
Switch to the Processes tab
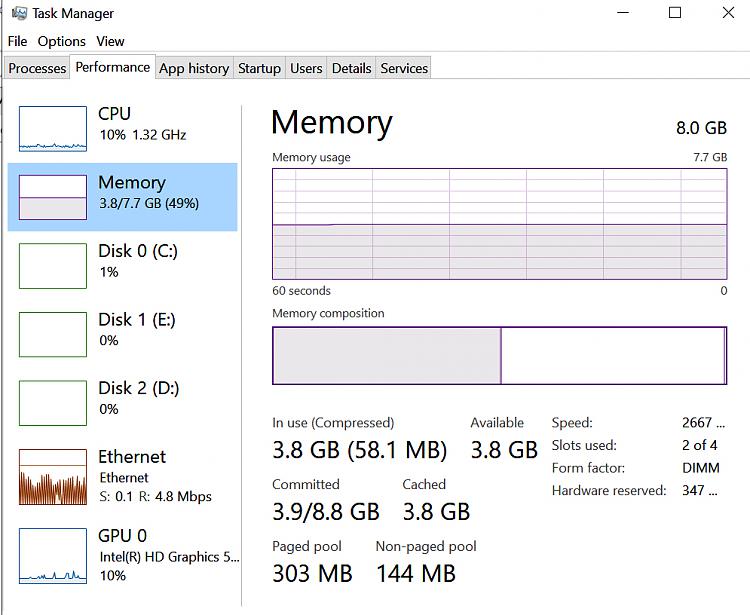click(37, 68)
